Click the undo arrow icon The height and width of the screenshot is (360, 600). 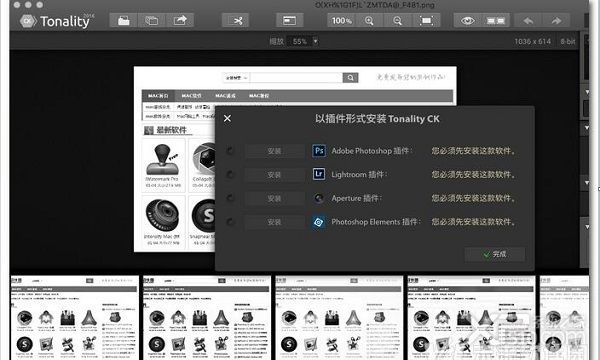[x=528, y=21]
